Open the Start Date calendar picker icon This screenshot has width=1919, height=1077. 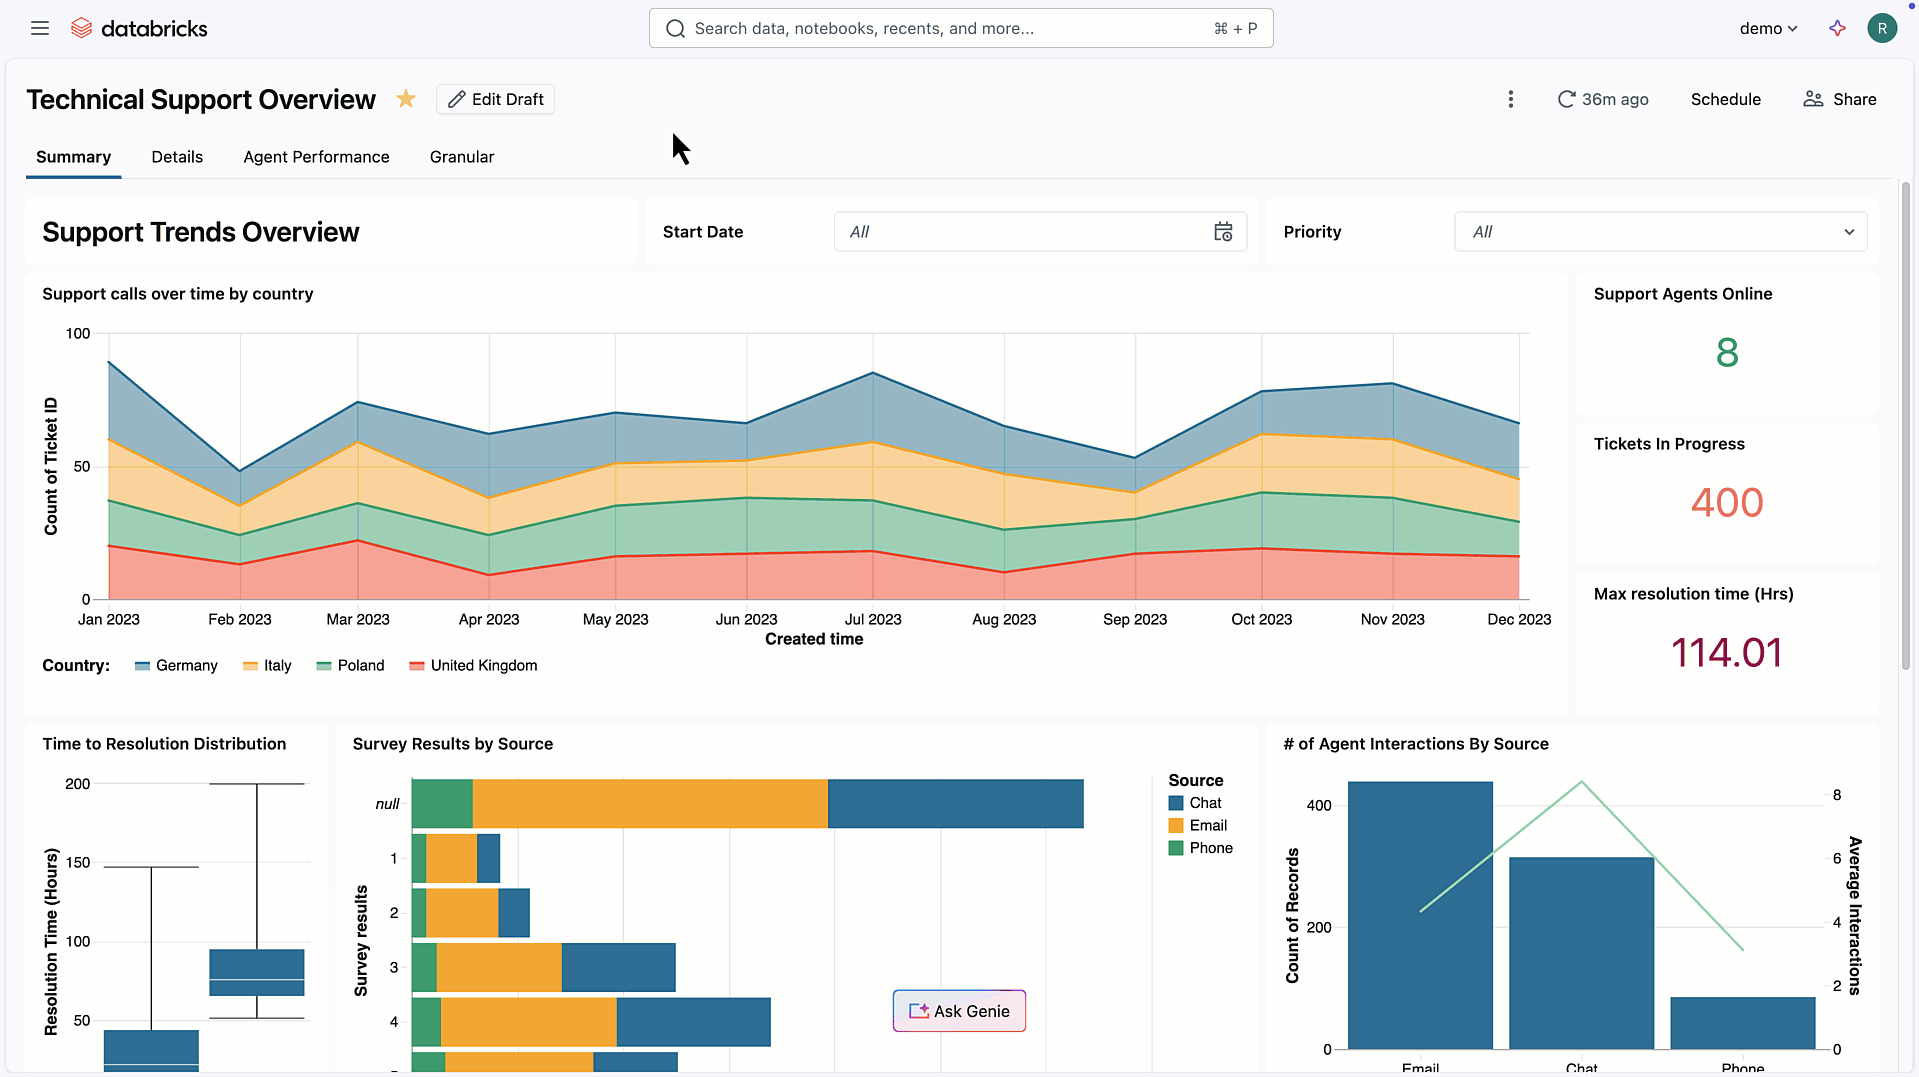1223,232
